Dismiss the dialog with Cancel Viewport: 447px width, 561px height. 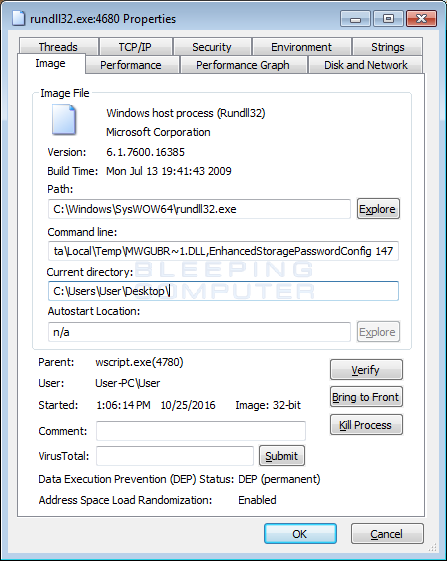click(x=387, y=533)
